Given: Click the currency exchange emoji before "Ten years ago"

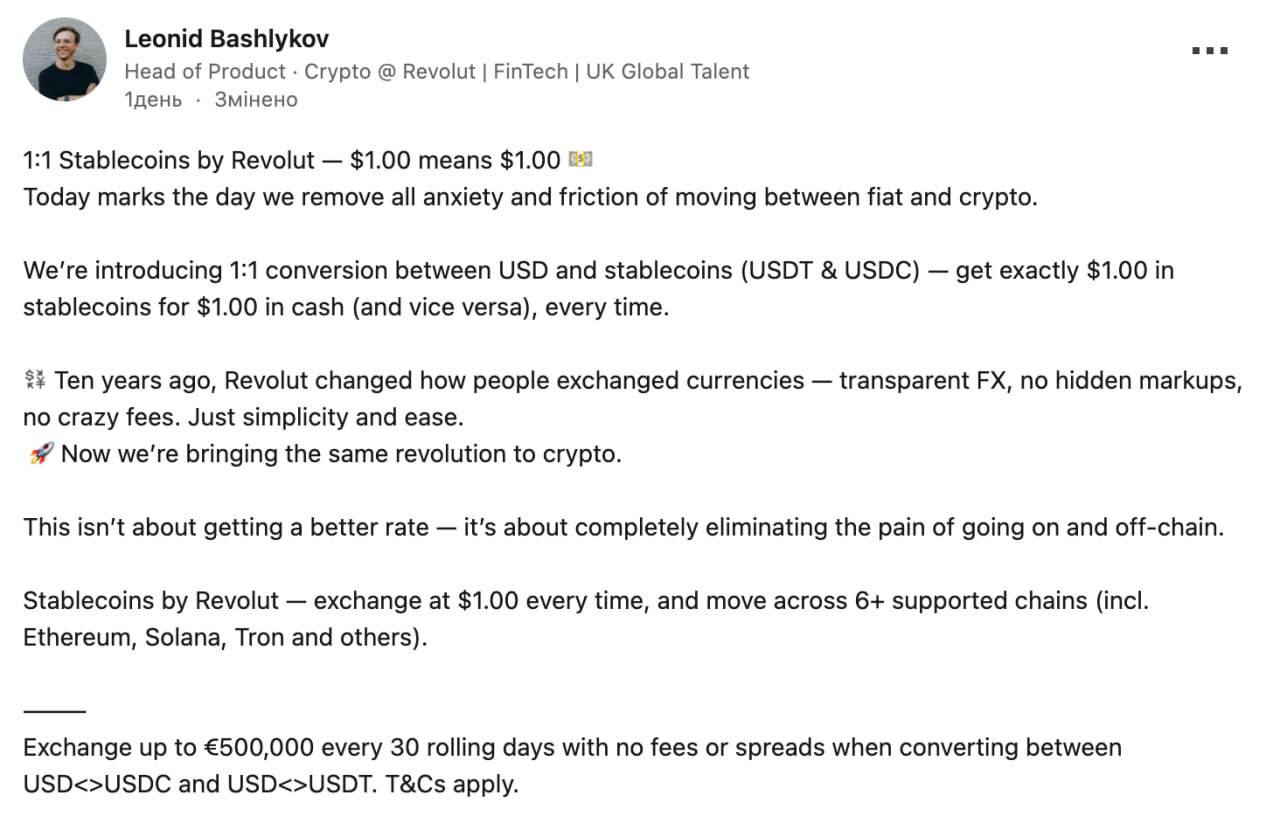Looking at the screenshot, I should click(x=35, y=380).
